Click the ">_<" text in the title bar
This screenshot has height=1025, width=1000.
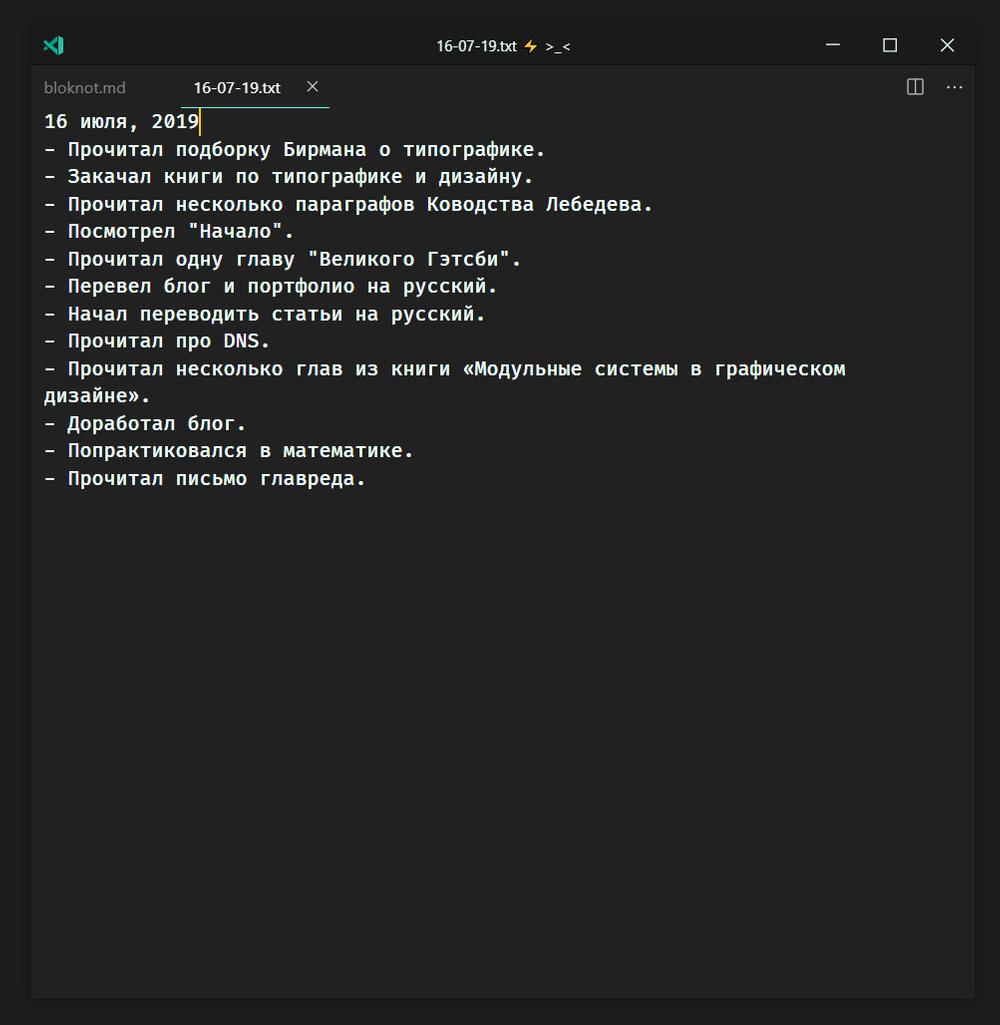tap(556, 45)
